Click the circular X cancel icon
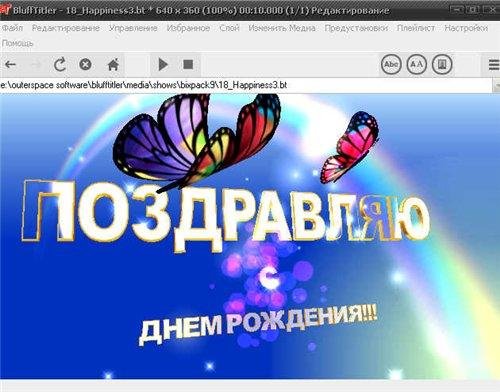Screen dimensions: 500x392 click(85, 64)
